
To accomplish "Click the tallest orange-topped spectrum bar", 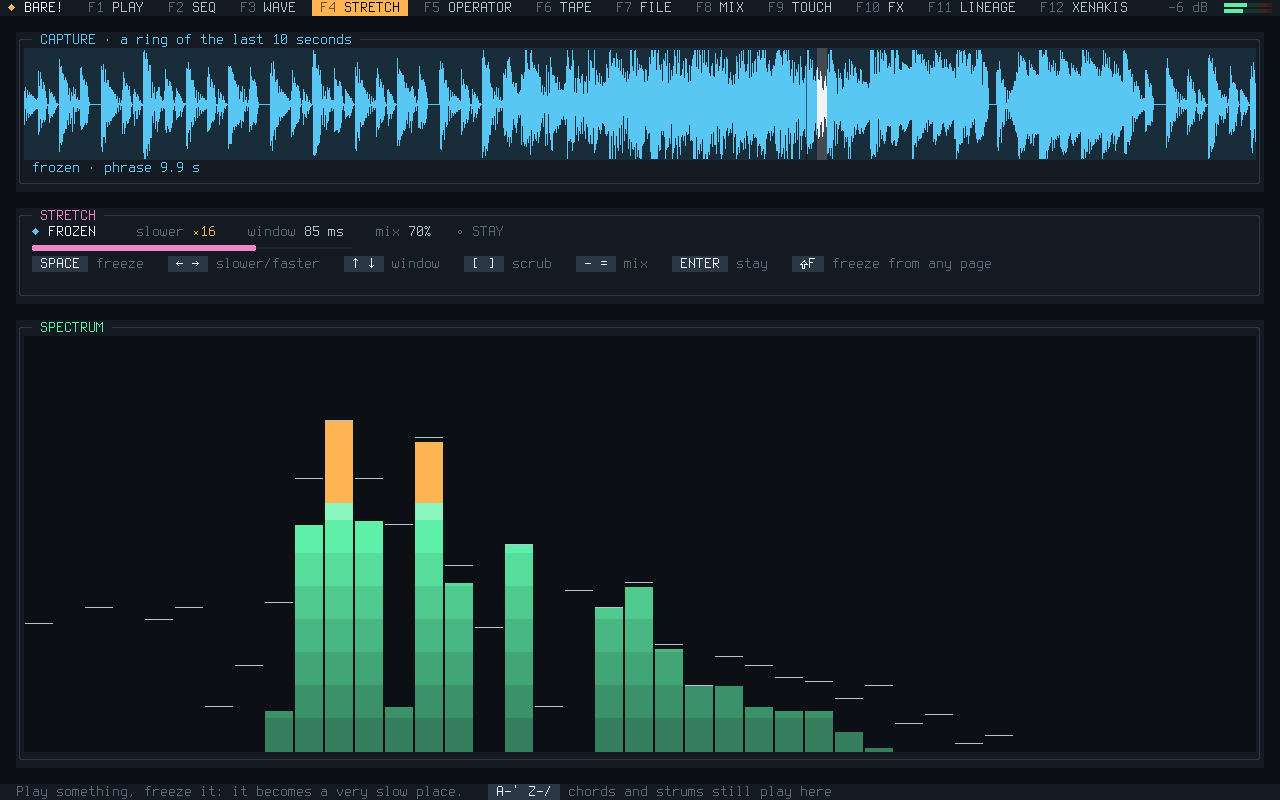I will click(339, 586).
